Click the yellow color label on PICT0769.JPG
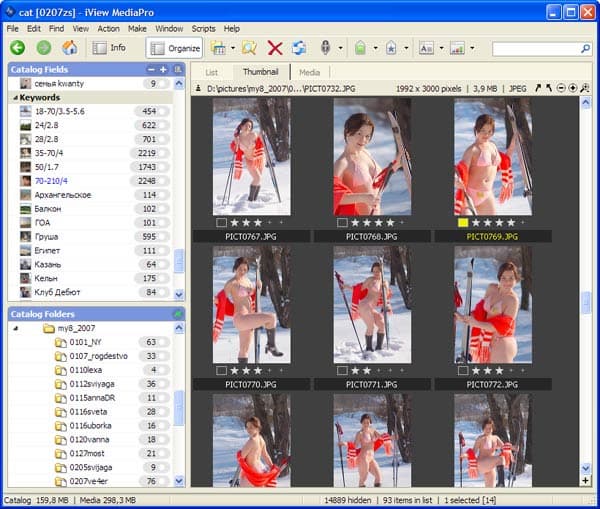Screen dimensions: 600x509 pos(463,223)
